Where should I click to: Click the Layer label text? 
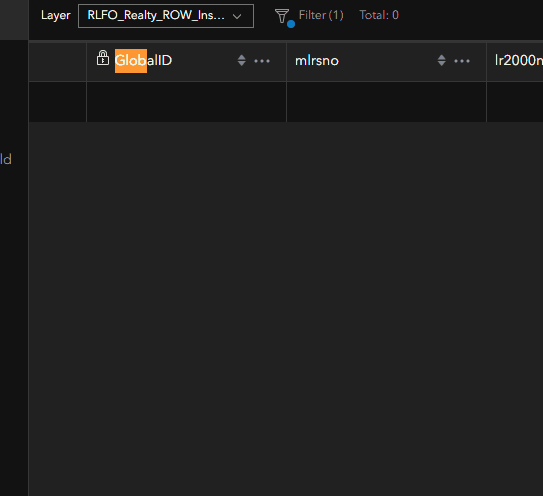(55, 16)
